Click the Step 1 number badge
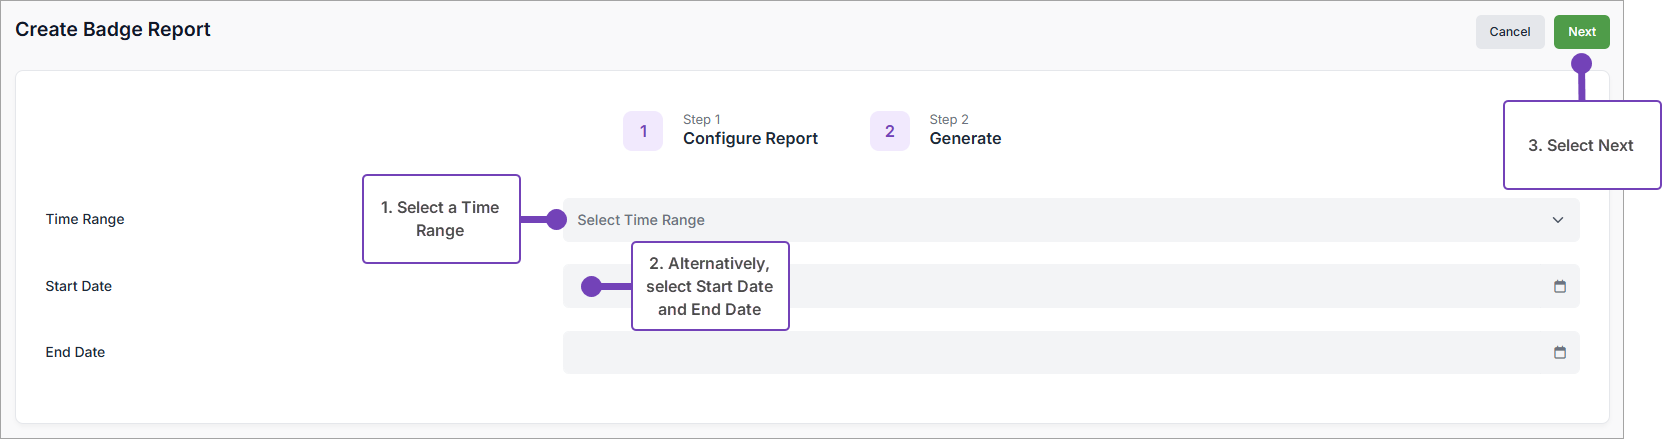1664x439 pixels. click(x=643, y=131)
